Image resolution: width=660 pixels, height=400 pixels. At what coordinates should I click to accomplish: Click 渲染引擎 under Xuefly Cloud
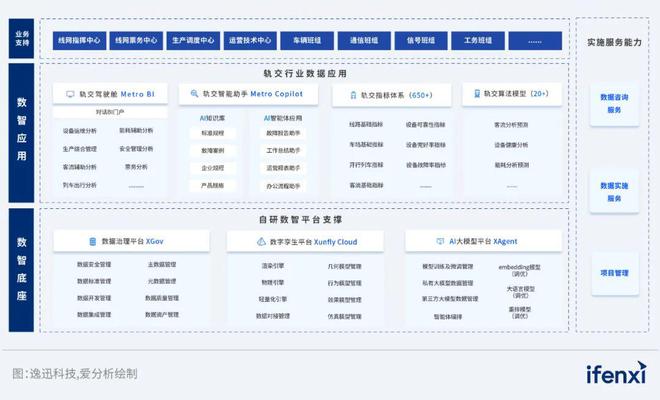[x=273, y=266]
